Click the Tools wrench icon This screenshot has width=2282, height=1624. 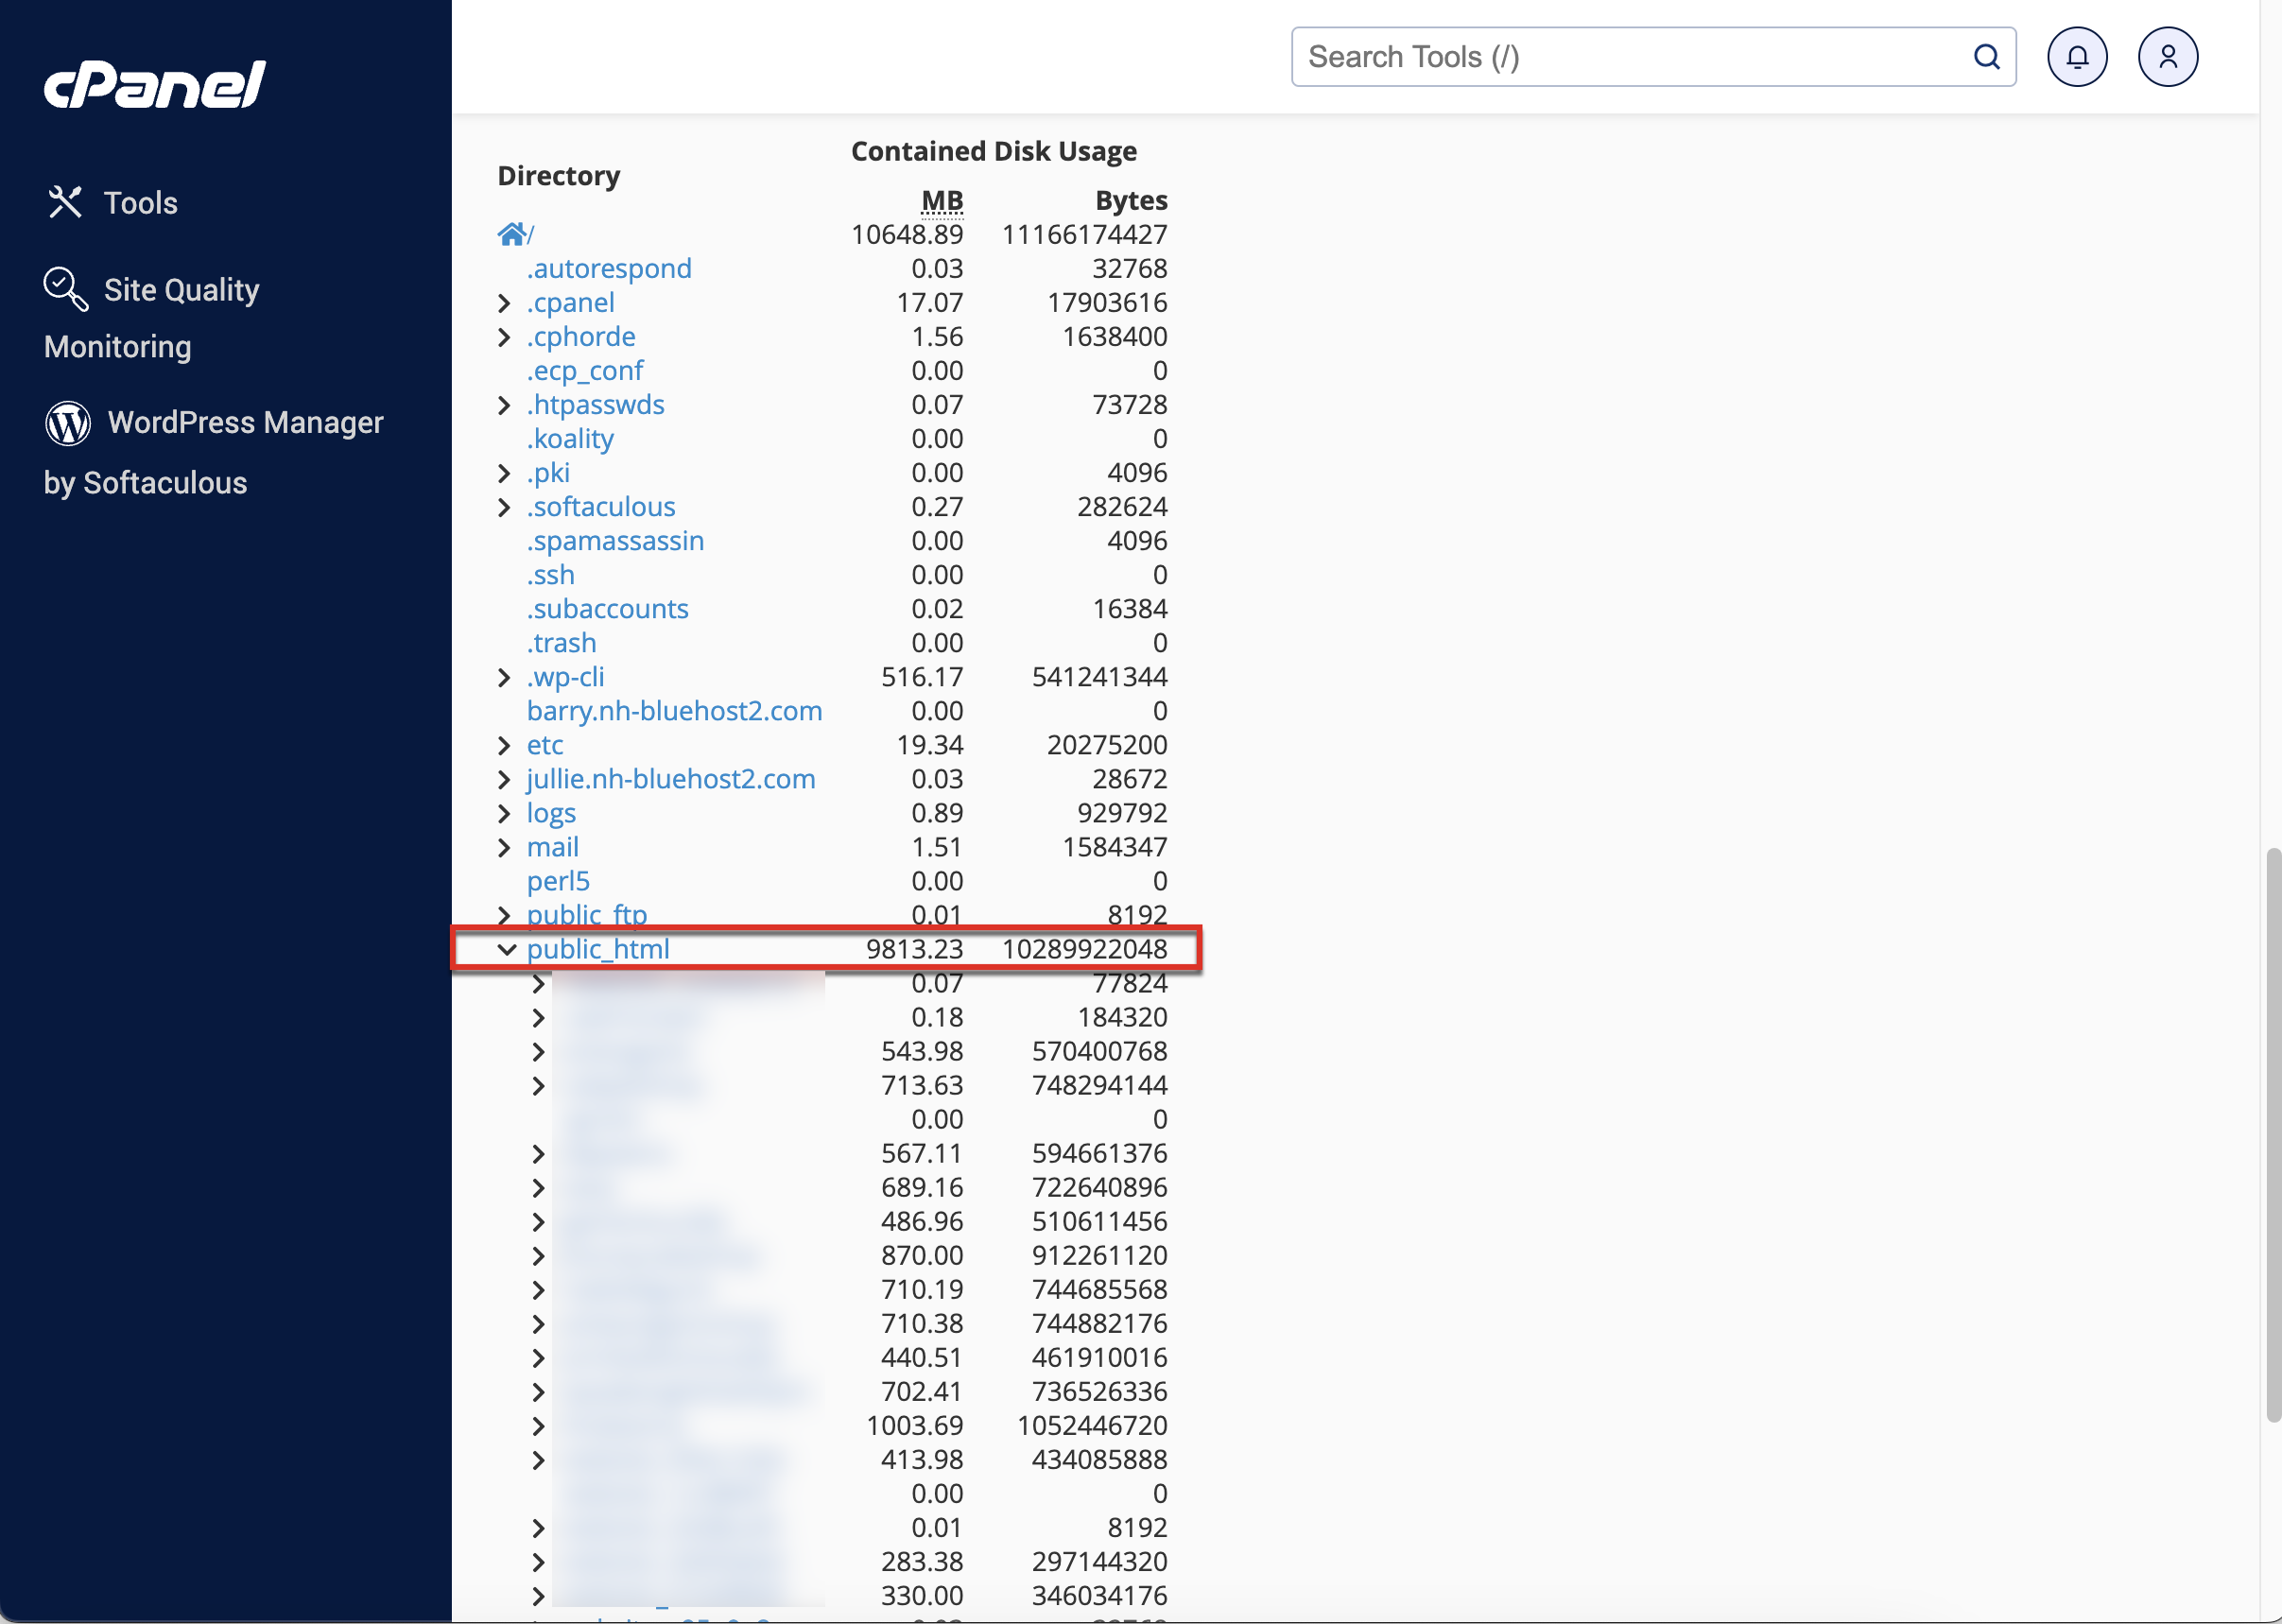[x=65, y=202]
